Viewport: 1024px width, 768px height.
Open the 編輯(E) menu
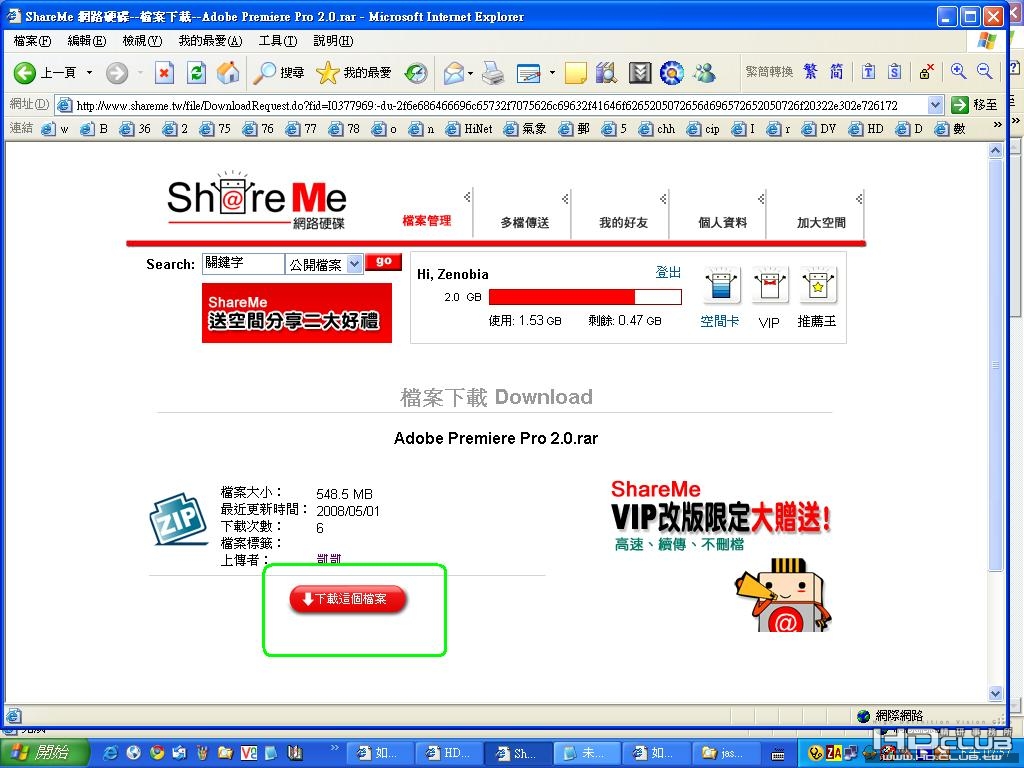coord(87,41)
